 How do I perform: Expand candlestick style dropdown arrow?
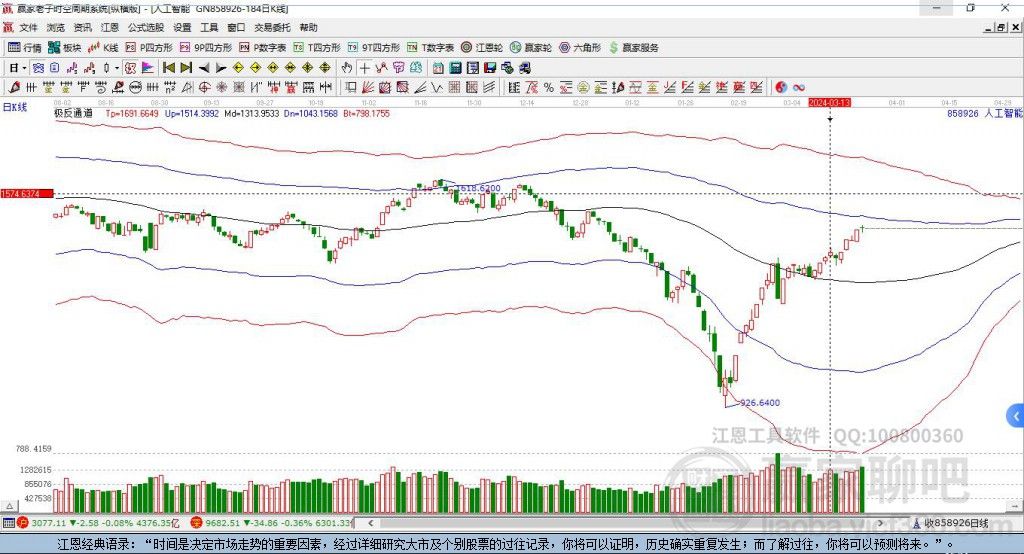[x=117, y=68]
